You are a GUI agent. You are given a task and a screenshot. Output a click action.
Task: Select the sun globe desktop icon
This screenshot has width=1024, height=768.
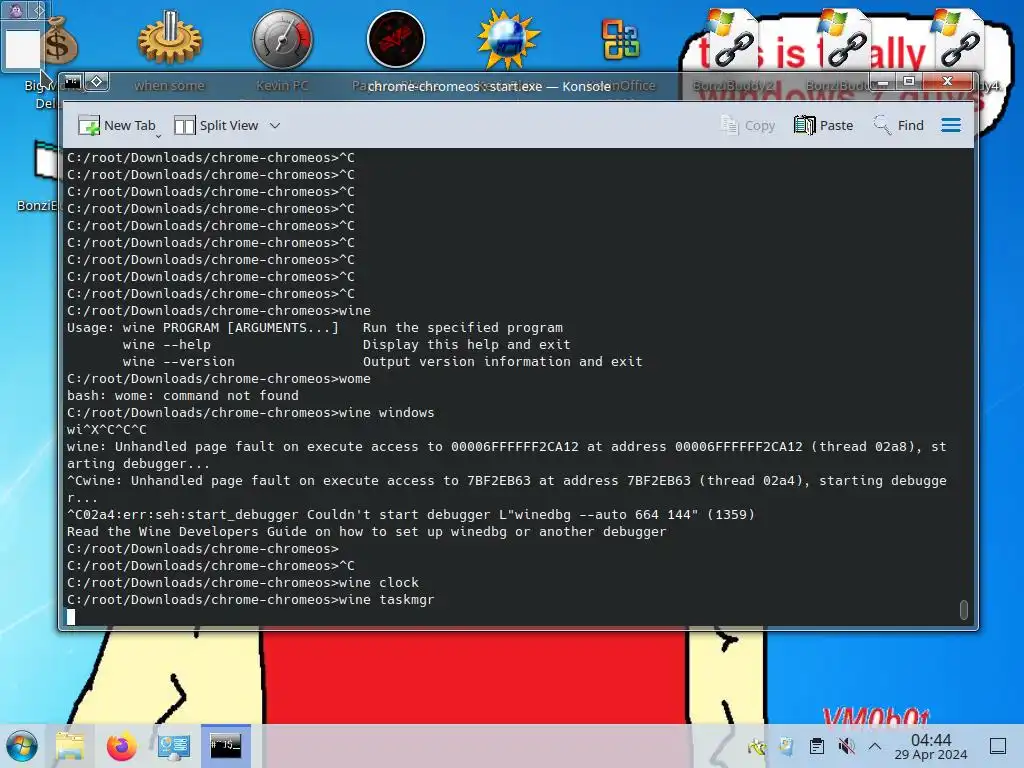[x=508, y=39]
